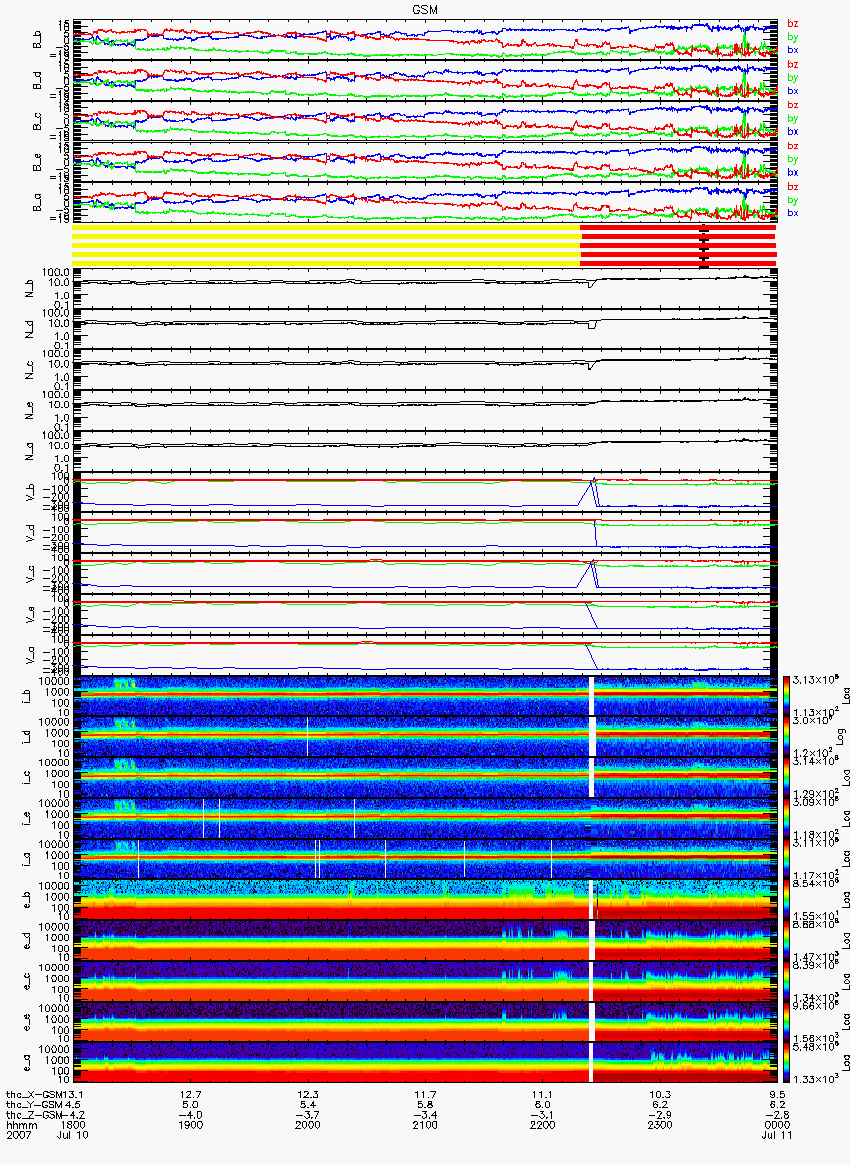The image size is (850, 1164).
Task: Select the B_d axis label
Action: coord(37,82)
